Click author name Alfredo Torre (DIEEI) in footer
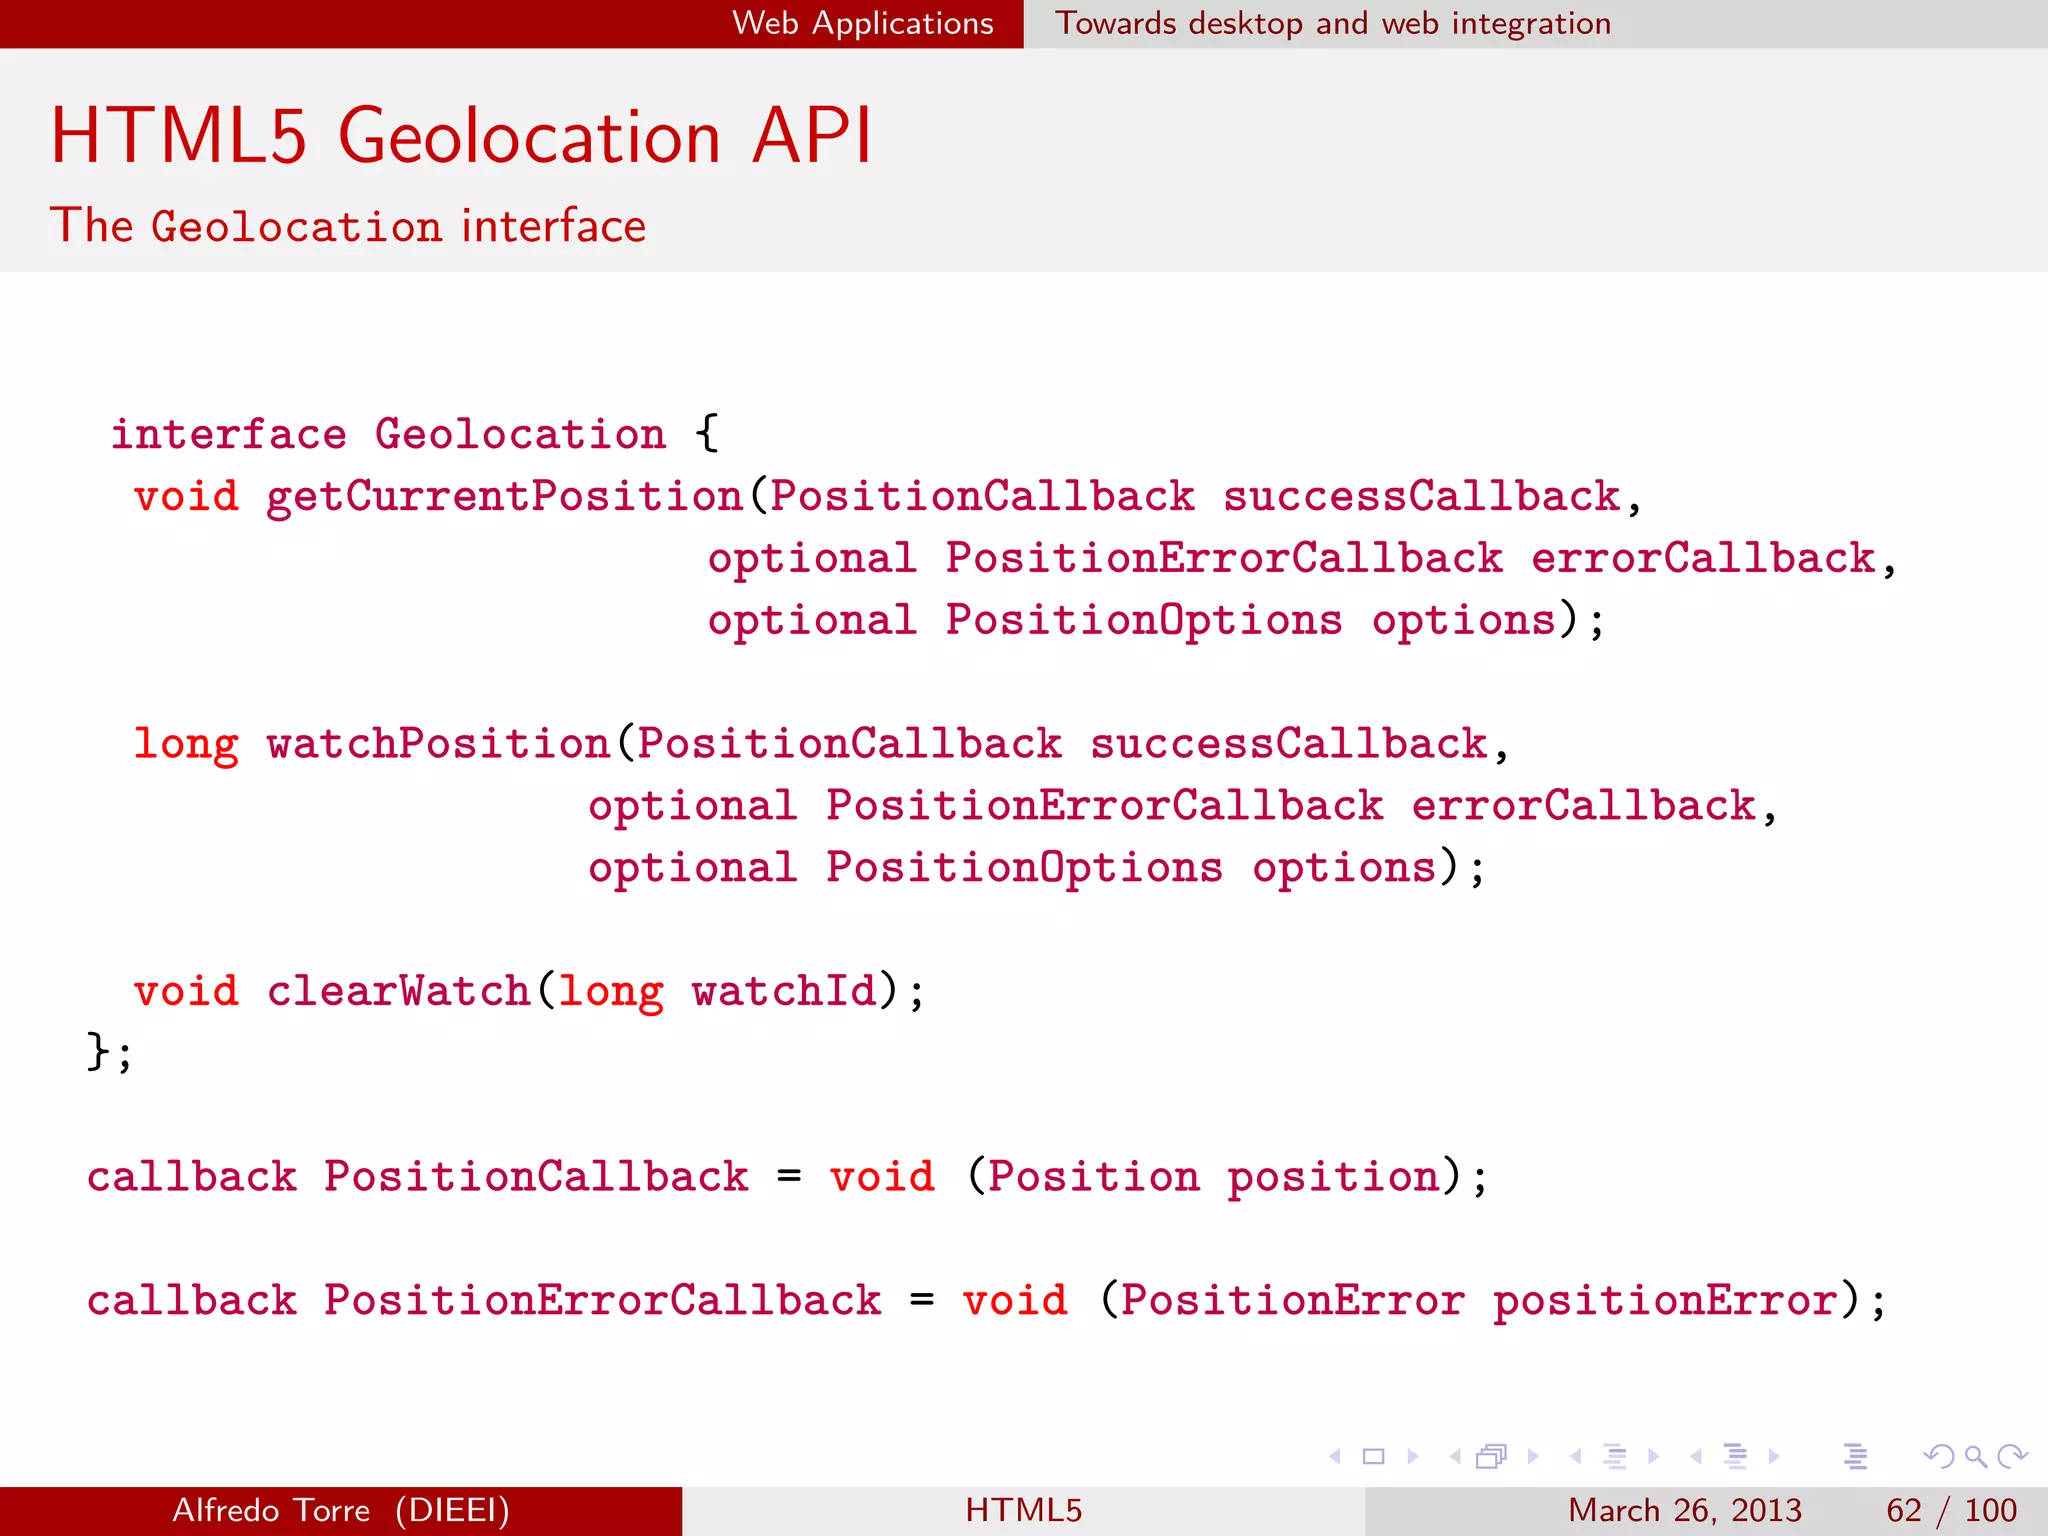 (x=341, y=1510)
